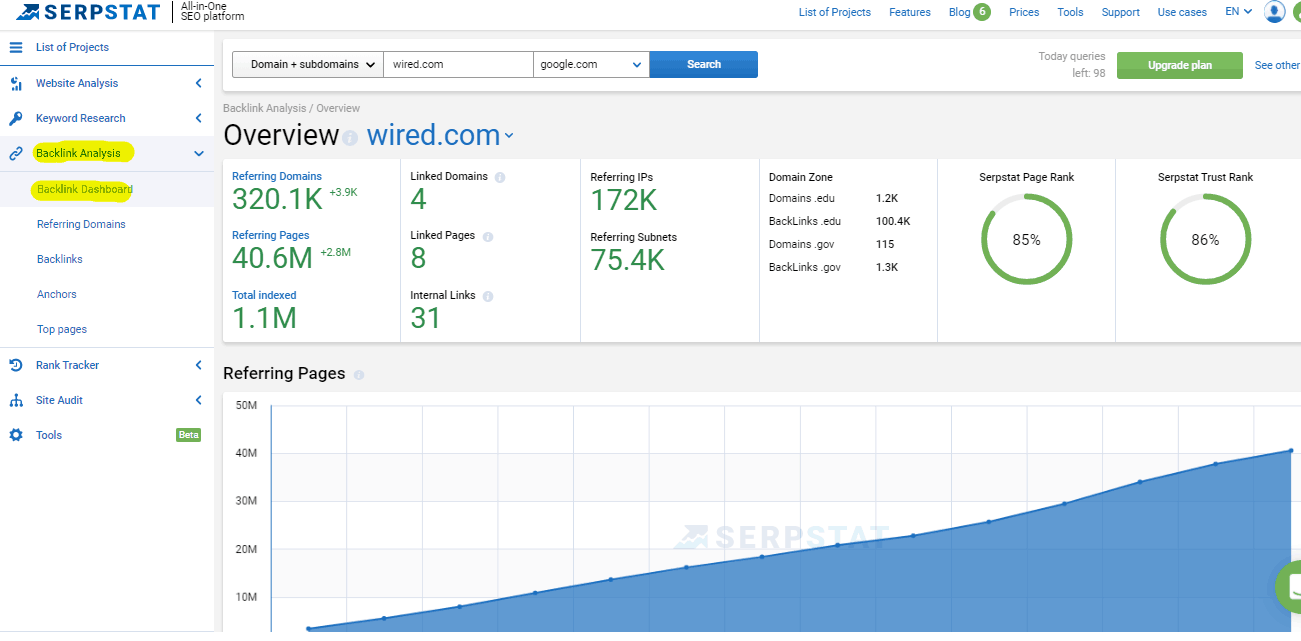Click the Beta badge next to Tools
The image size is (1301, 641).
tap(188, 435)
